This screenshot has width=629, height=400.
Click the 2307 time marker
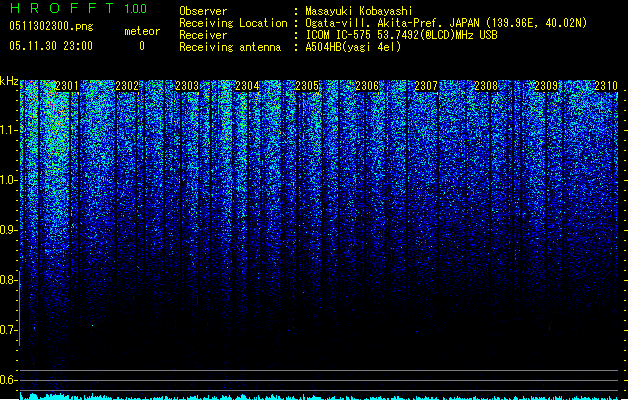tap(426, 86)
